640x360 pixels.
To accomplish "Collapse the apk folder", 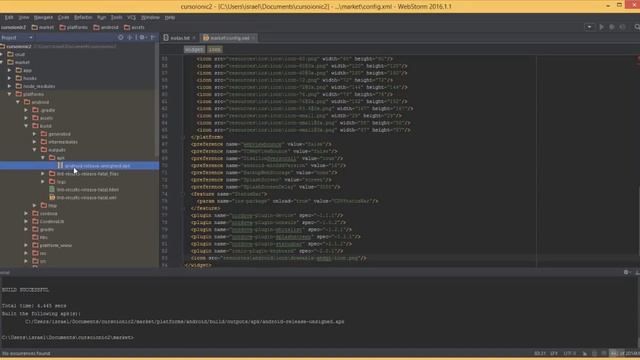I will click(x=43, y=158).
